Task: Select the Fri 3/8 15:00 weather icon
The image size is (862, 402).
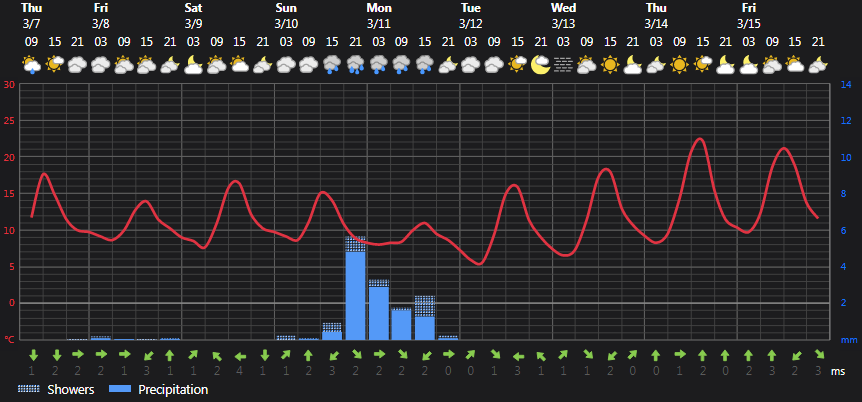Action: coord(147,65)
